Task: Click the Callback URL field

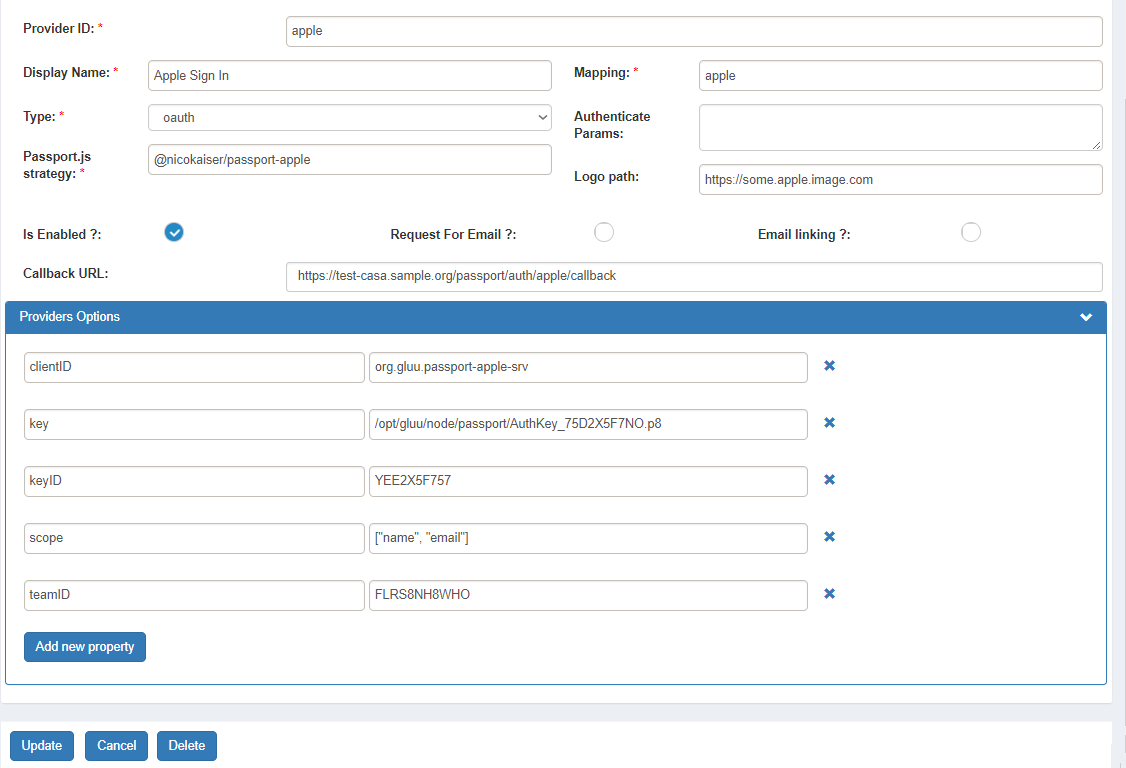Action: [694, 276]
